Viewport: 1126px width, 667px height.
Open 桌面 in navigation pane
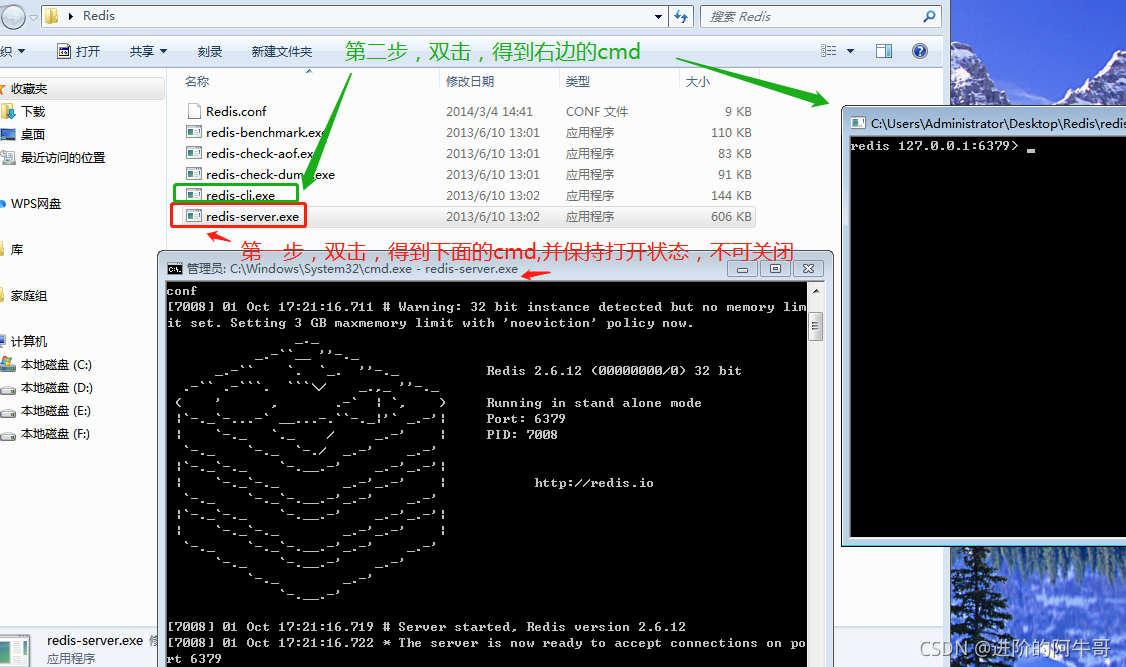(x=33, y=134)
